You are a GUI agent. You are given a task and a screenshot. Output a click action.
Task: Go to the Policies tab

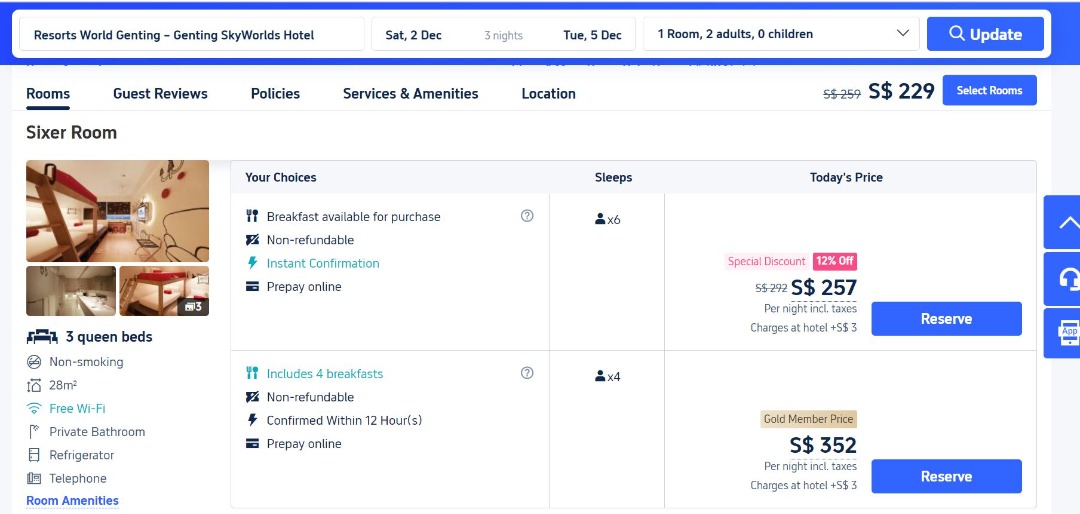point(275,93)
